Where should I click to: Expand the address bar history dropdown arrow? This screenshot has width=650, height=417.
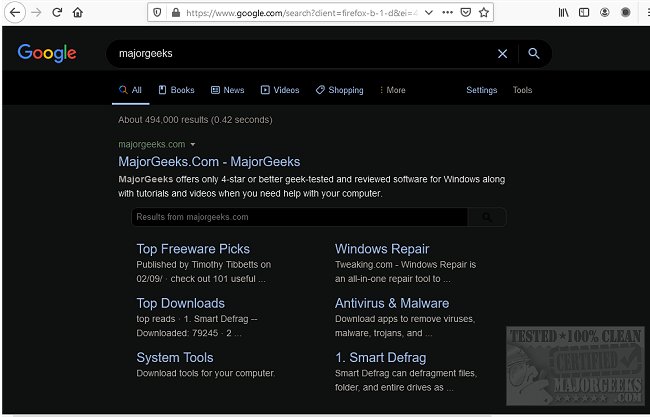(x=429, y=12)
